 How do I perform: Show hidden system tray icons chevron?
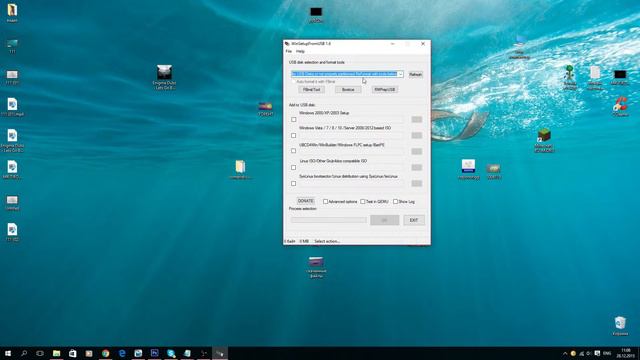565,353
